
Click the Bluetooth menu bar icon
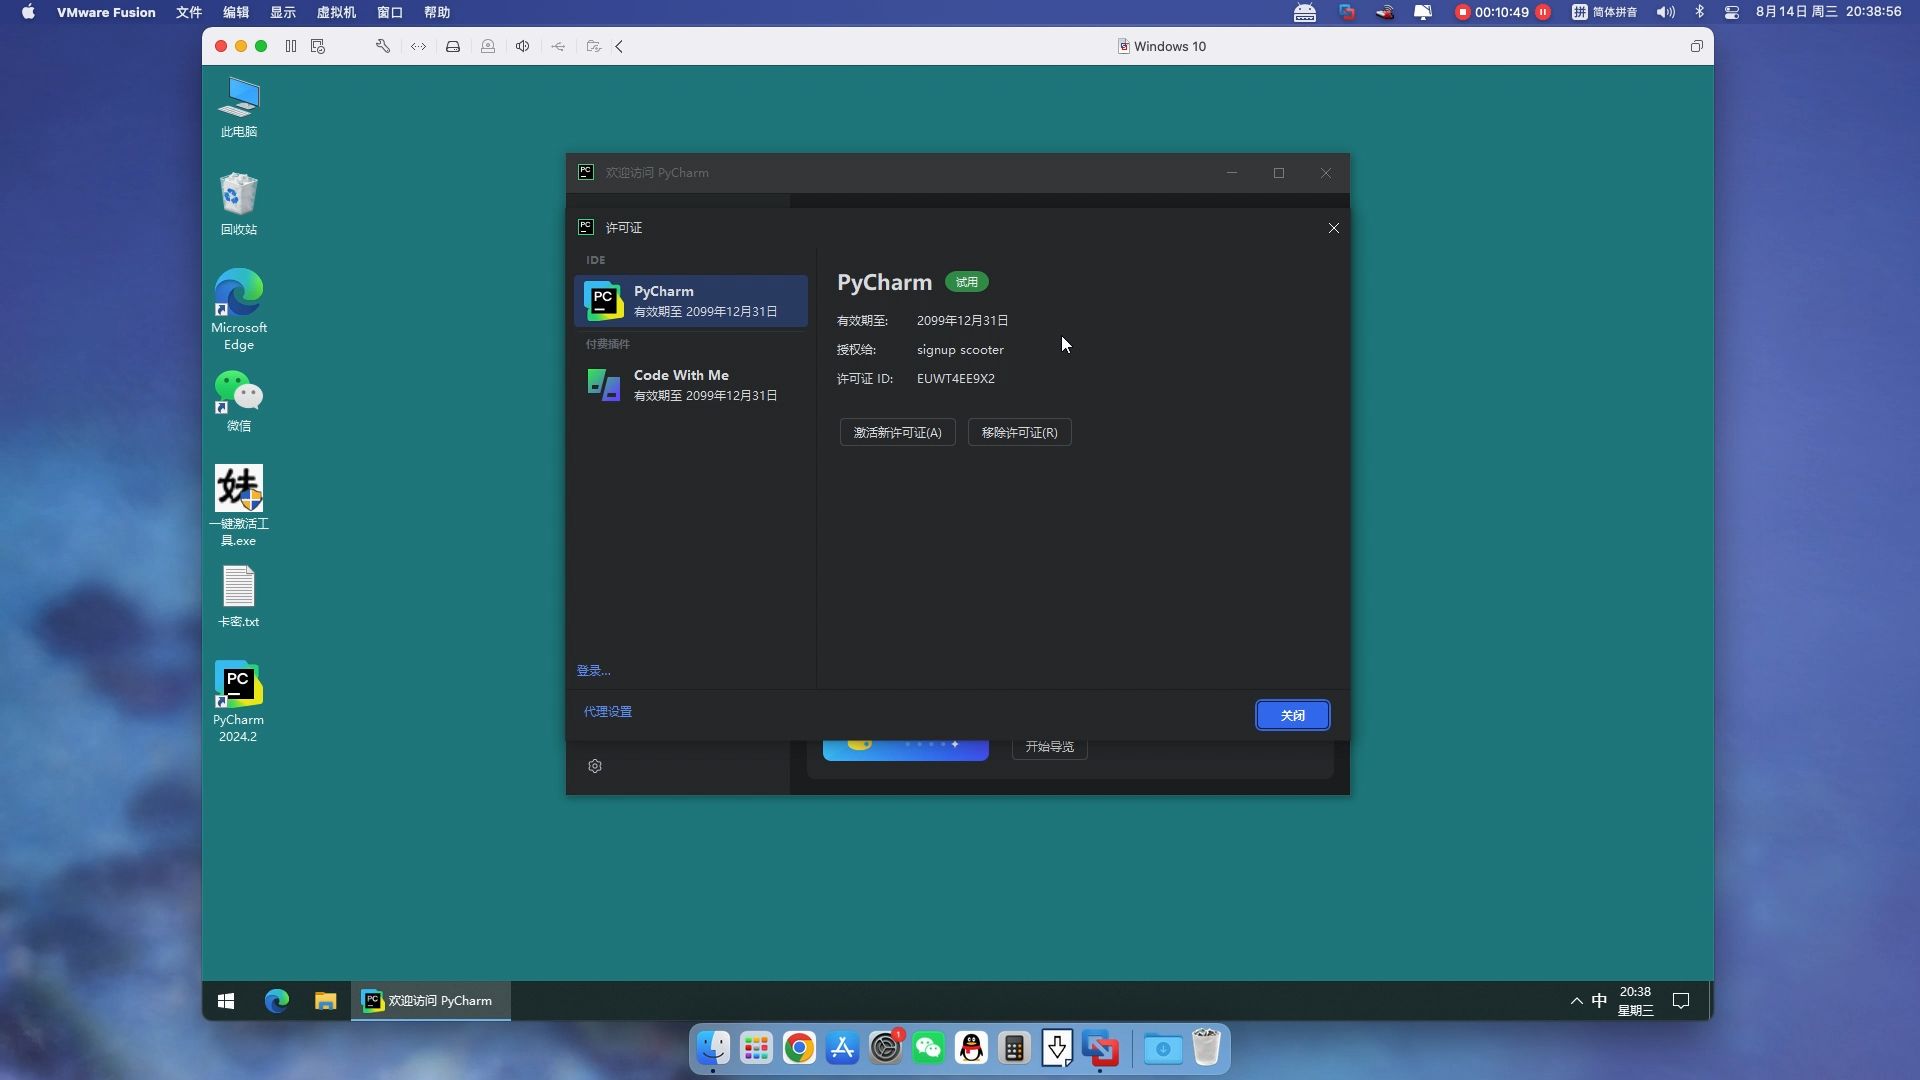(1699, 12)
